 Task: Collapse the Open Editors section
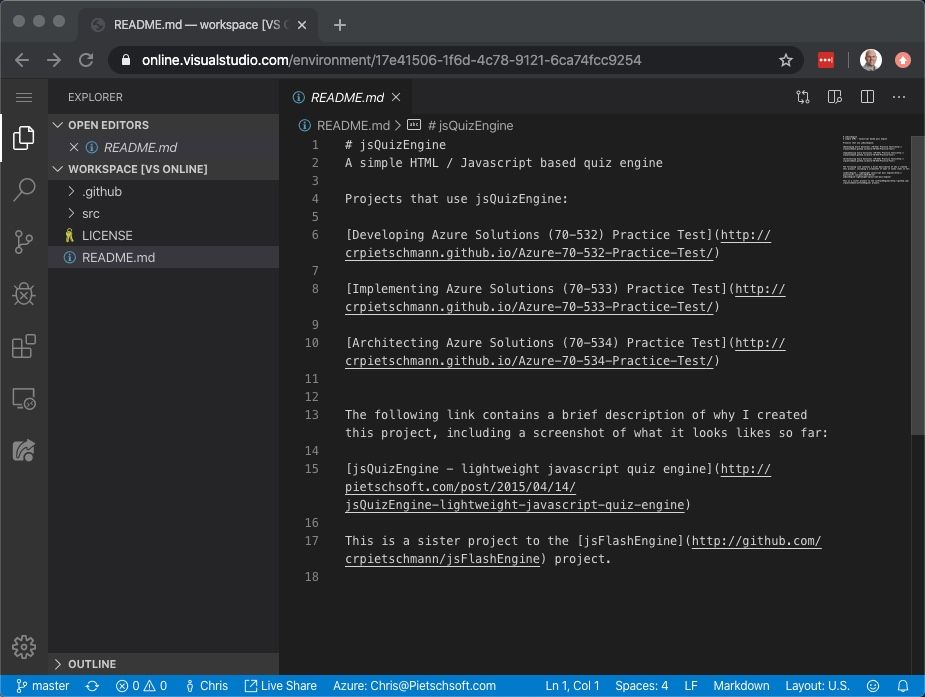pos(163,125)
